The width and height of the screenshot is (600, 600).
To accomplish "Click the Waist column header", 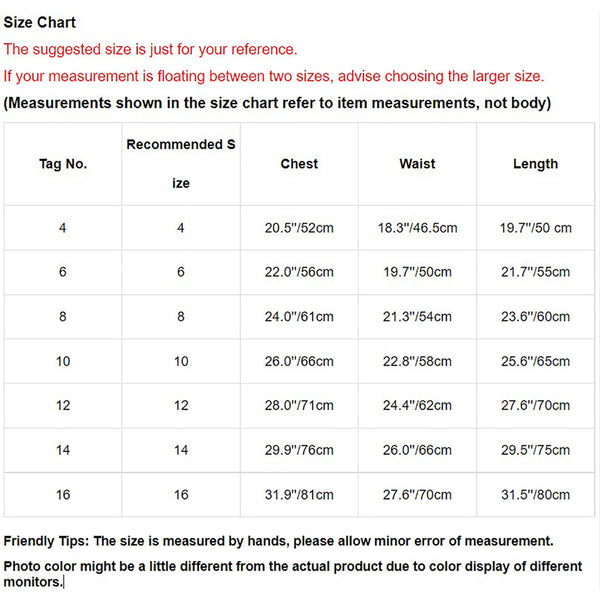I will pyautogui.click(x=417, y=164).
